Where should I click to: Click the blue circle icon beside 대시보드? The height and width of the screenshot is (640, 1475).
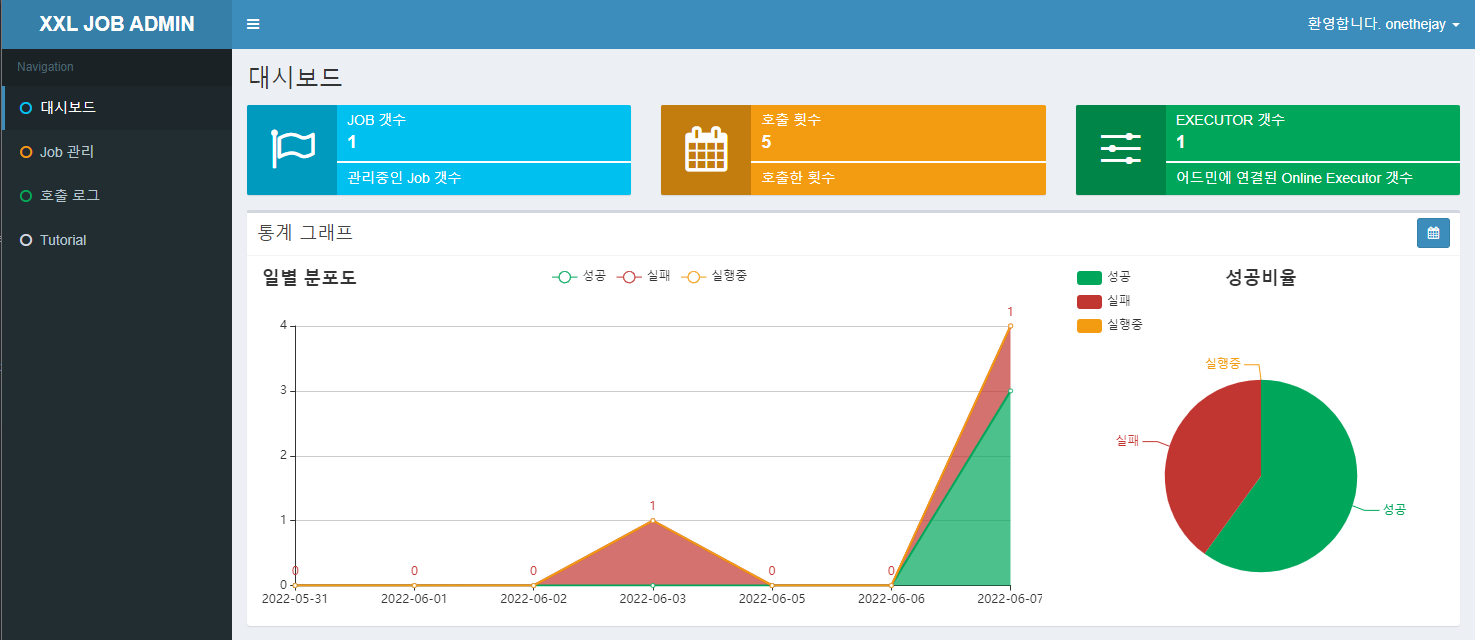click(x=26, y=107)
